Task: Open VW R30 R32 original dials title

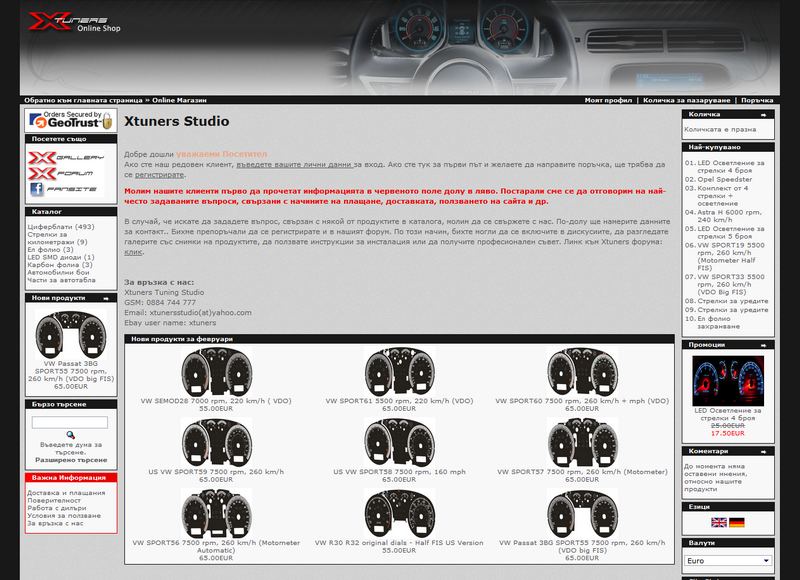Action: pyautogui.click(x=399, y=543)
